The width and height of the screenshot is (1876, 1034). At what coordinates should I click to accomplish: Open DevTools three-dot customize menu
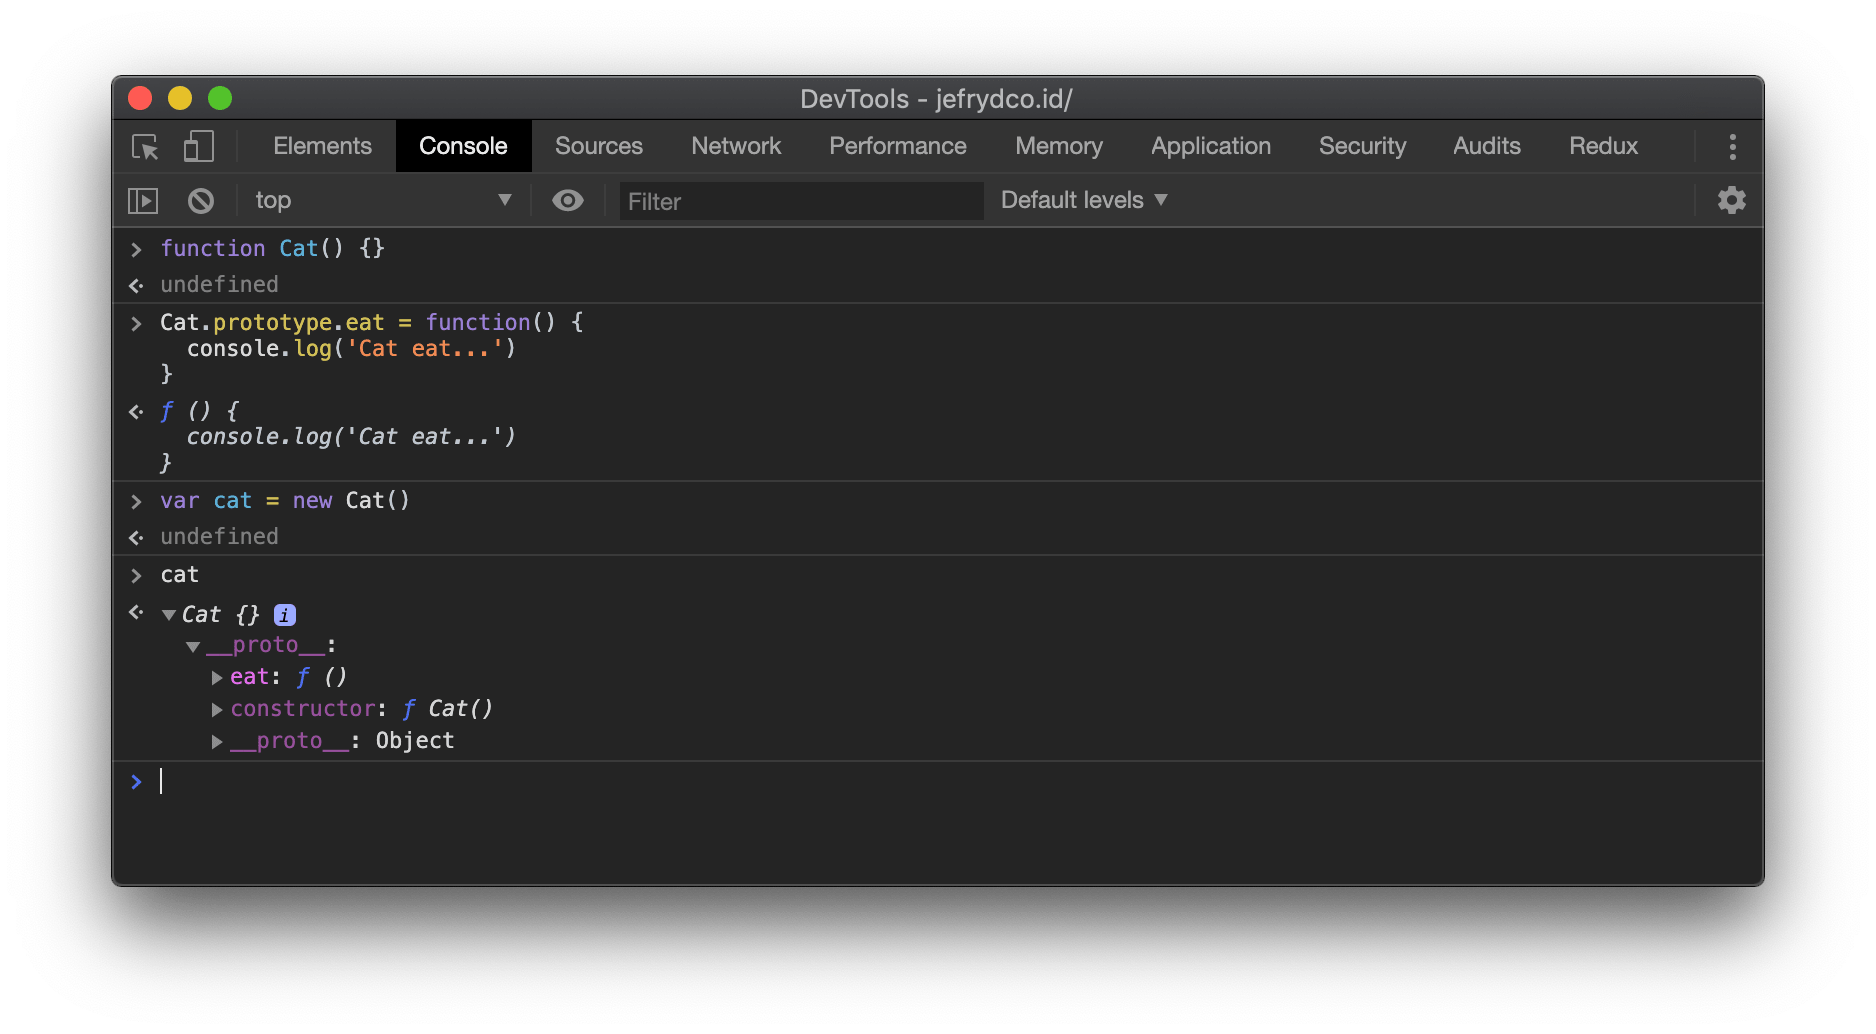click(1732, 147)
